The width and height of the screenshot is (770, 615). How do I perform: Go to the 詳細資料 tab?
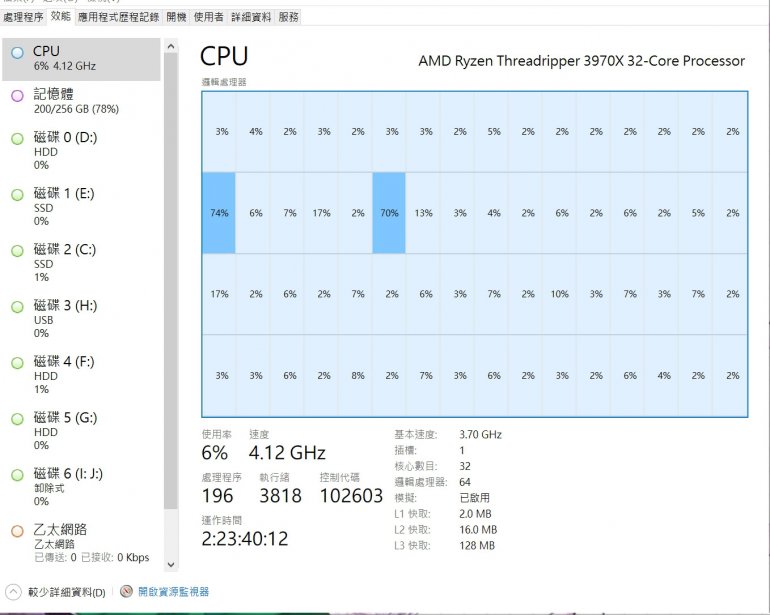[x=251, y=17]
